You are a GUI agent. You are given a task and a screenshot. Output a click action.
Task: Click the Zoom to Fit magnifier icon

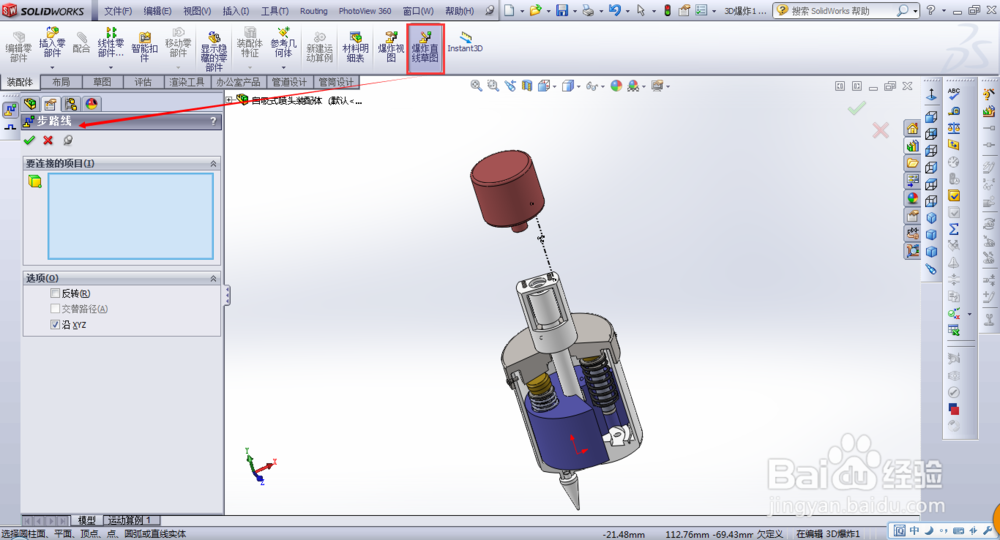476,85
